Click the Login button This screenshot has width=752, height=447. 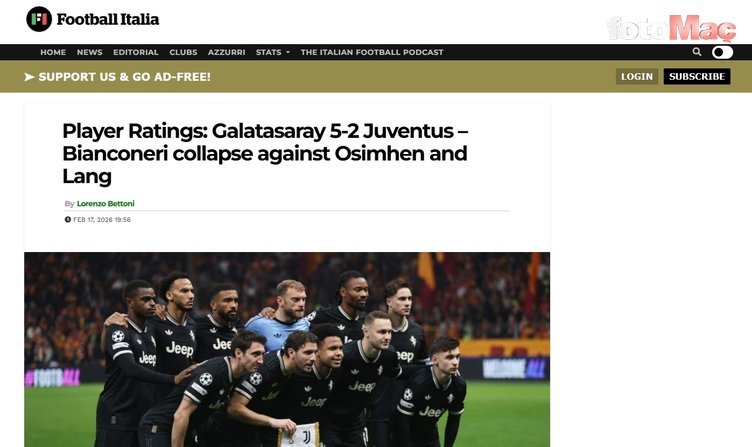click(x=637, y=77)
